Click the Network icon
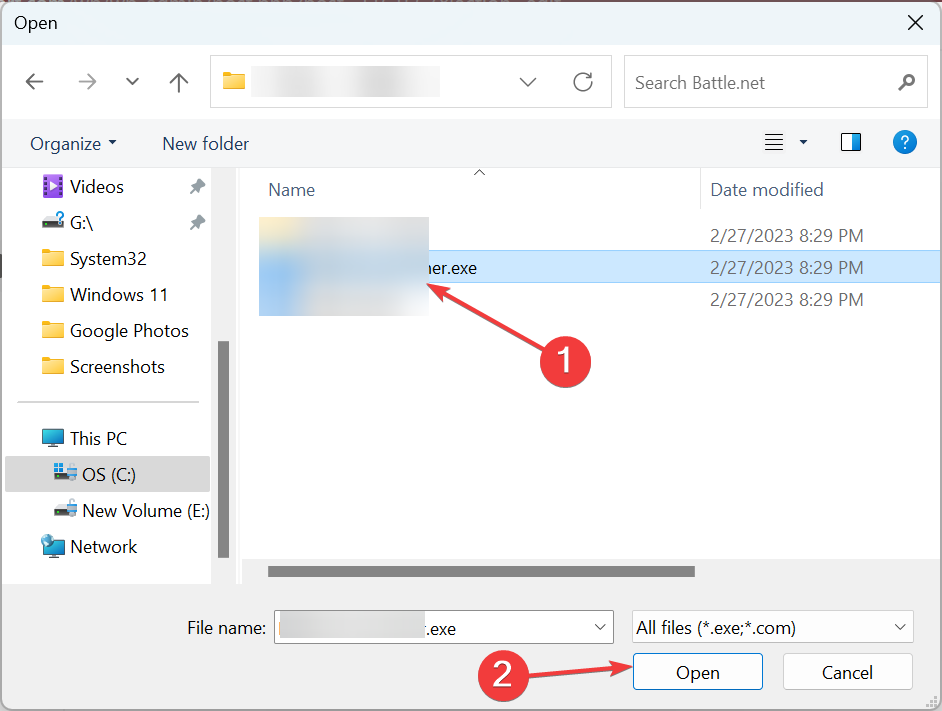This screenshot has width=942, height=711. 53,546
